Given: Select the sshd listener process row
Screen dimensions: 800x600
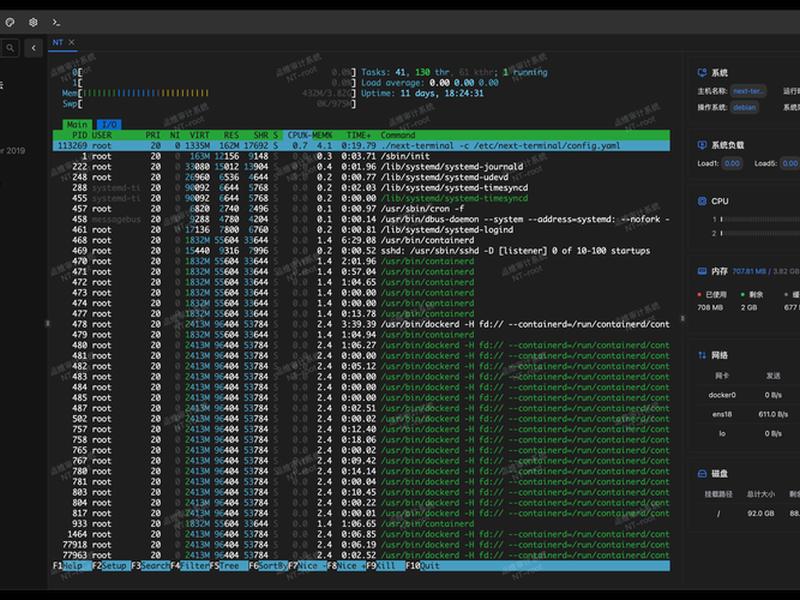Looking at the screenshot, I should pyautogui.click(x=361, y=251).
